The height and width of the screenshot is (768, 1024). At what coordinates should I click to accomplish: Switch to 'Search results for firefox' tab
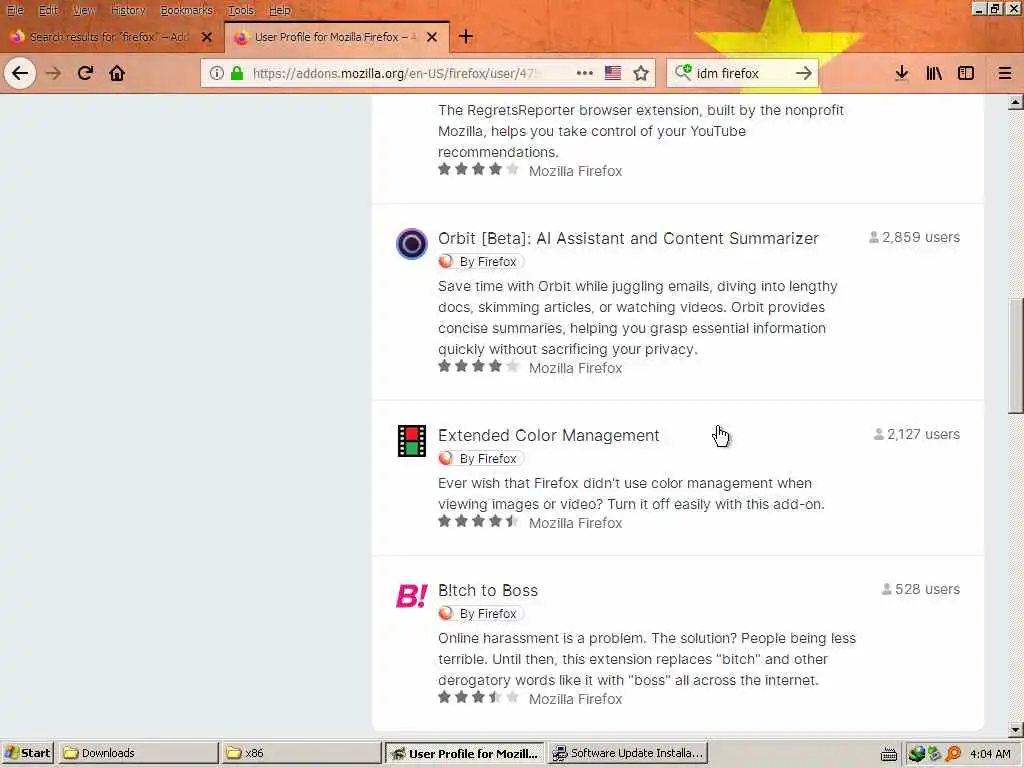point(111,37)
